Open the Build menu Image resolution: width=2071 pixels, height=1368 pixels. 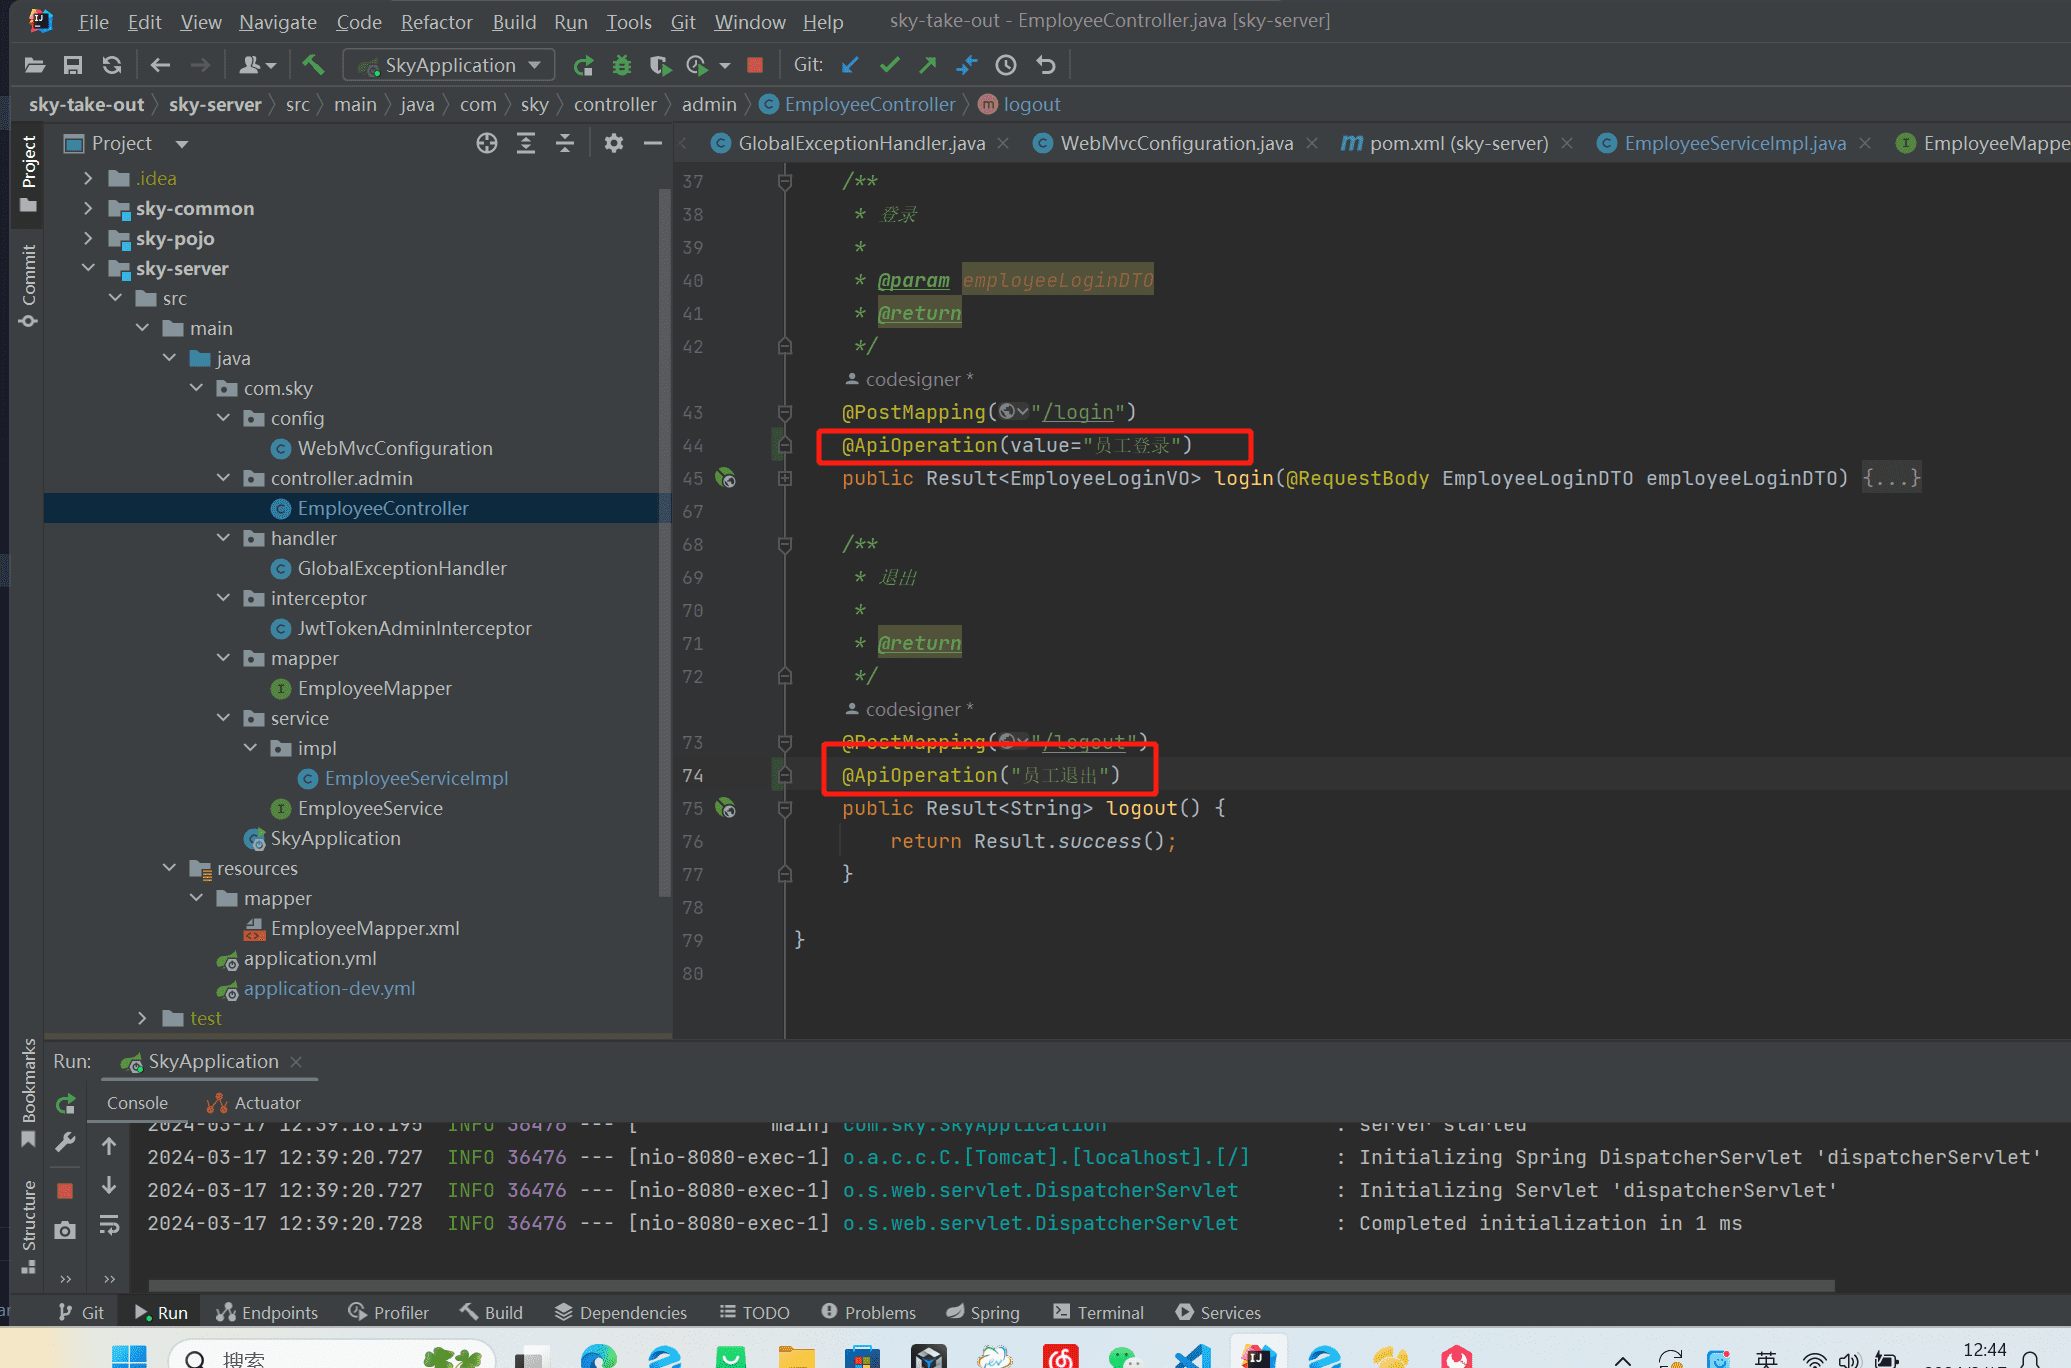(513, 22)
